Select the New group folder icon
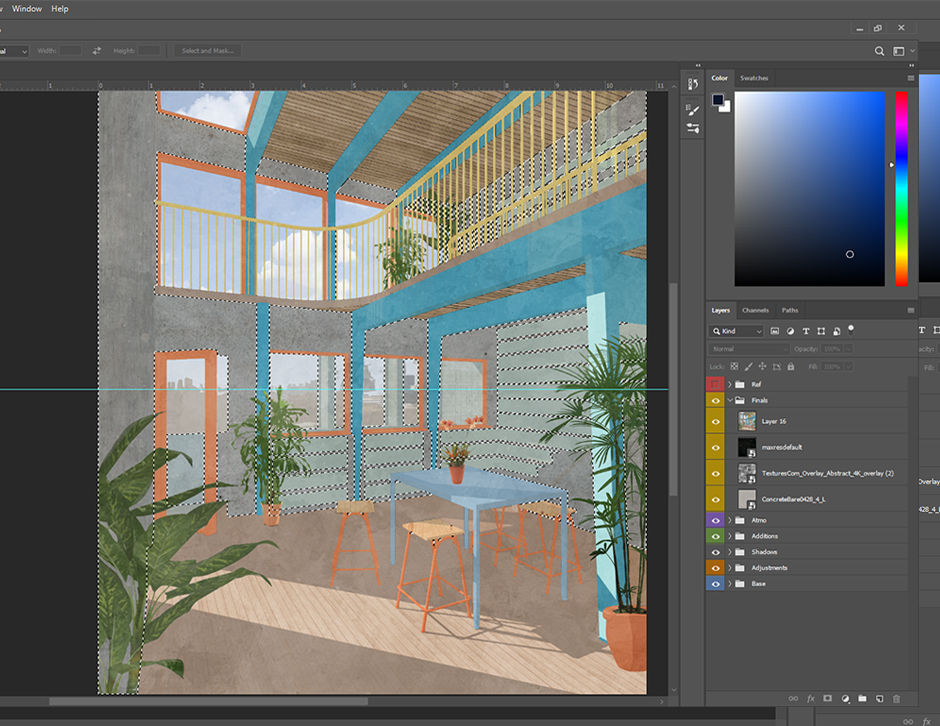This screenshot has height=726, width=940. (863, 698)
